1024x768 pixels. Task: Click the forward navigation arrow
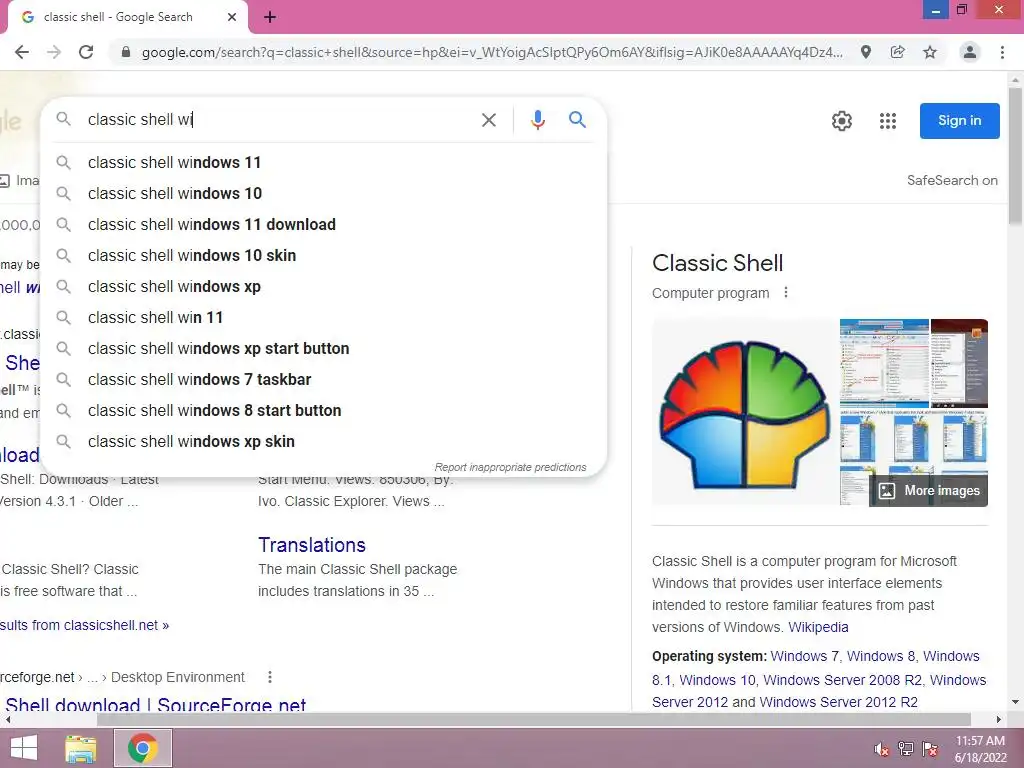point(54,52)
